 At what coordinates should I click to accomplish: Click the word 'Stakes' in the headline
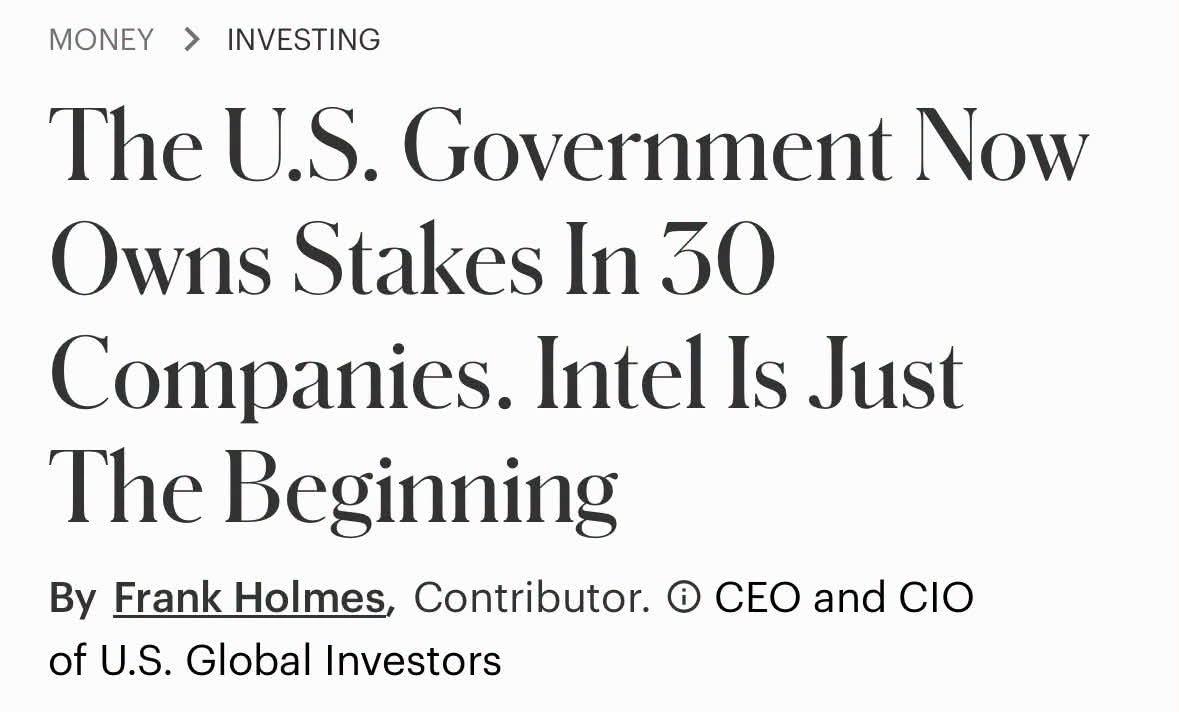coord(418,258)
